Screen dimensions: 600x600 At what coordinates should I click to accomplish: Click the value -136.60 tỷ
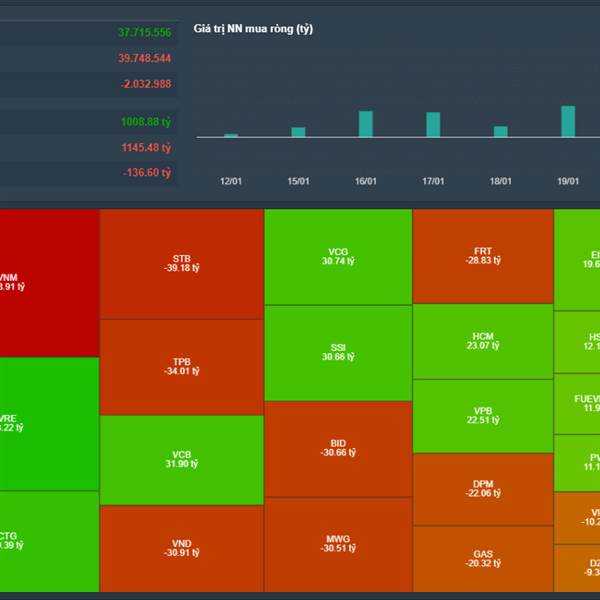147,173
